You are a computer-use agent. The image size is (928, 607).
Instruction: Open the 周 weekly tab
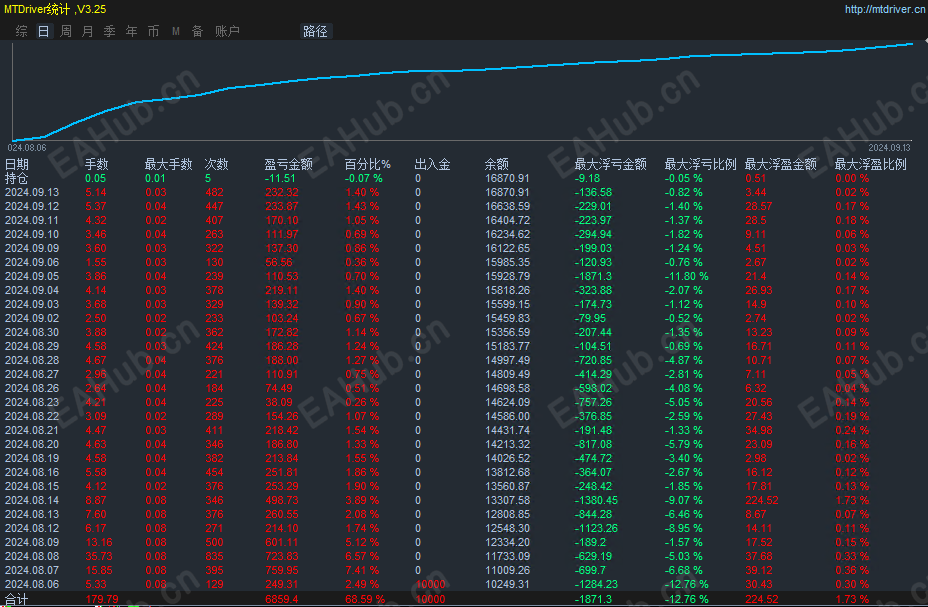pyautogui.click(x=66, y=31)
